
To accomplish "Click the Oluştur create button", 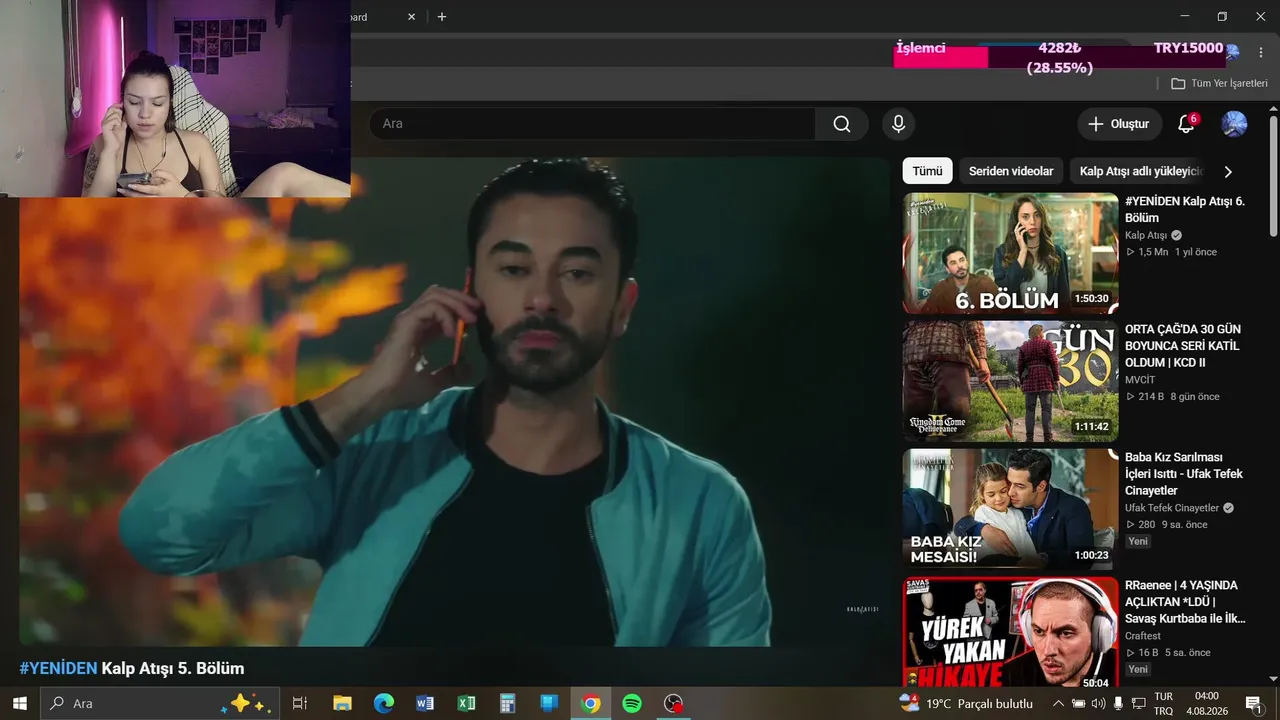I will click(x=1119, y=124).
